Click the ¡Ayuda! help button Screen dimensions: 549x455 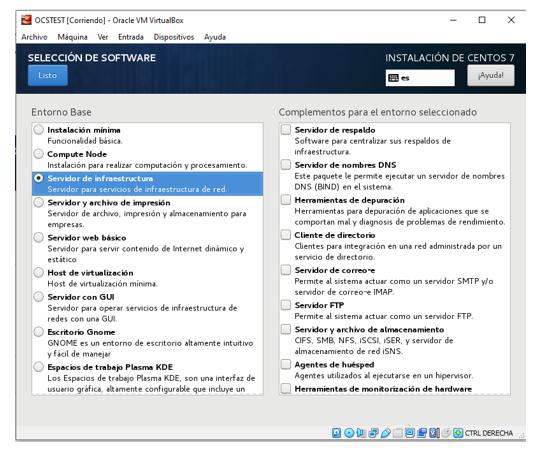point(491,75)
